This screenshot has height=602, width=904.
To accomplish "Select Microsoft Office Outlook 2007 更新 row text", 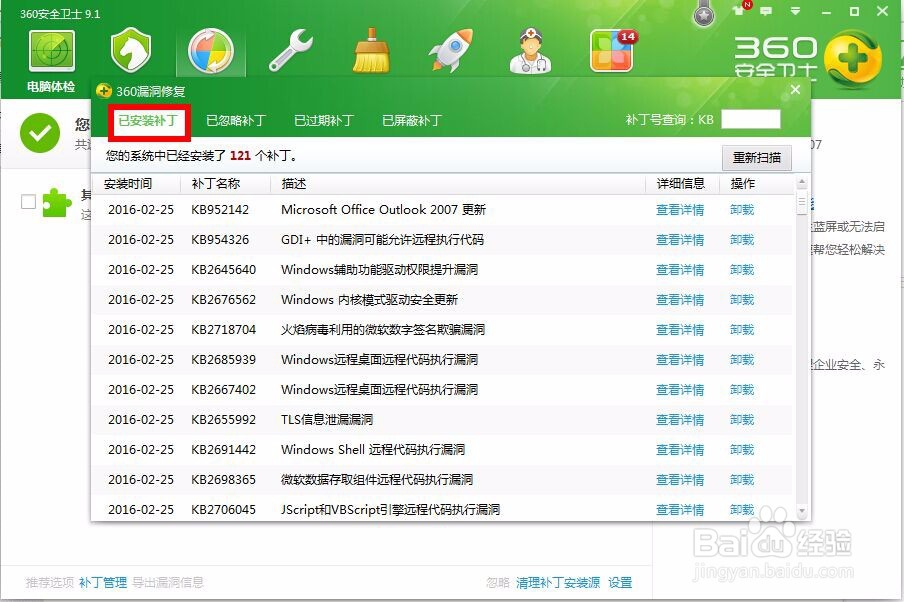I will (383, 210).
